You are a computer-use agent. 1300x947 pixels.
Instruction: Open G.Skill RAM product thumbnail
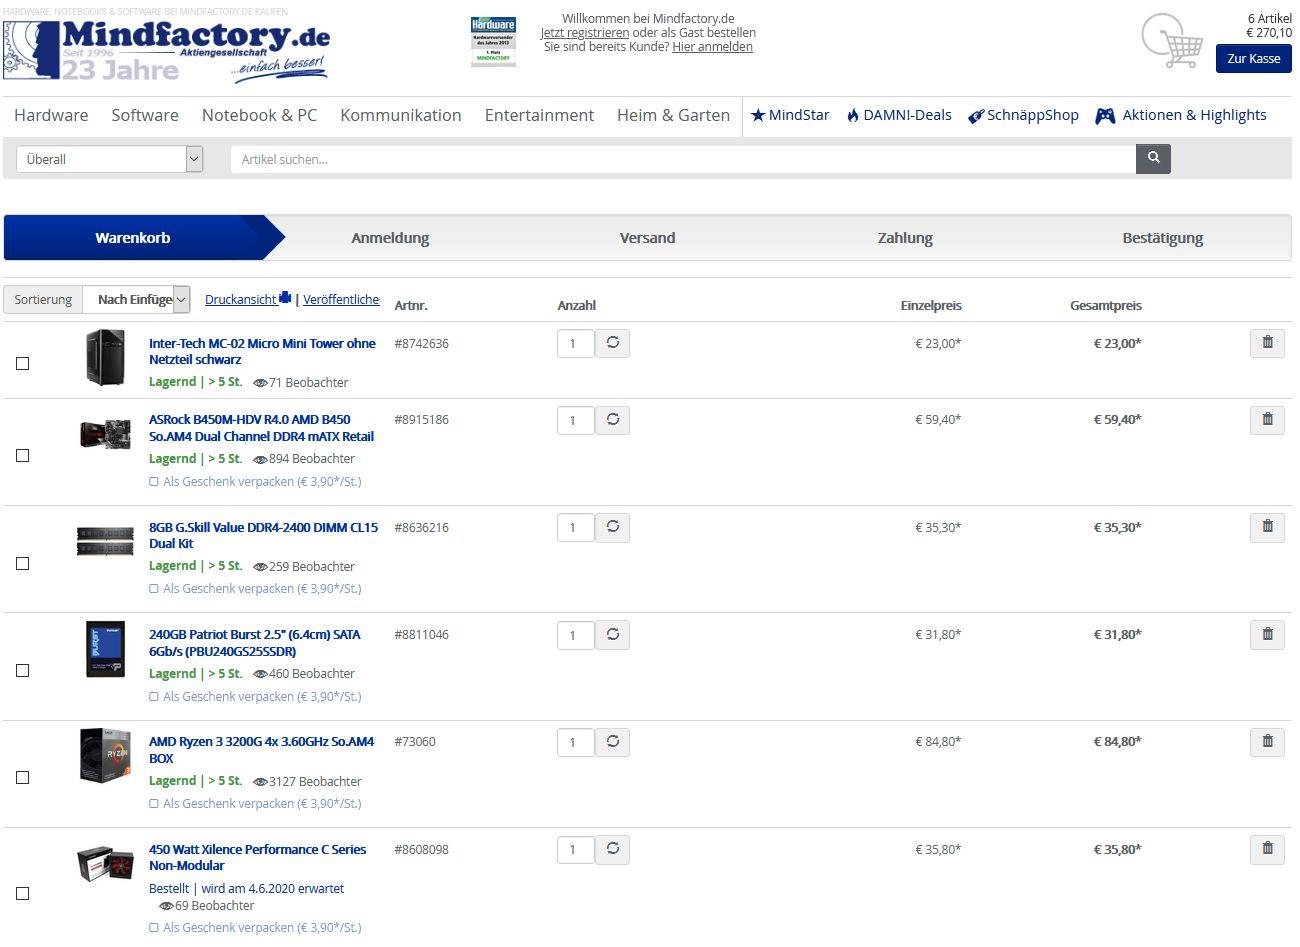pyautogui.click(x=105, y=541)
